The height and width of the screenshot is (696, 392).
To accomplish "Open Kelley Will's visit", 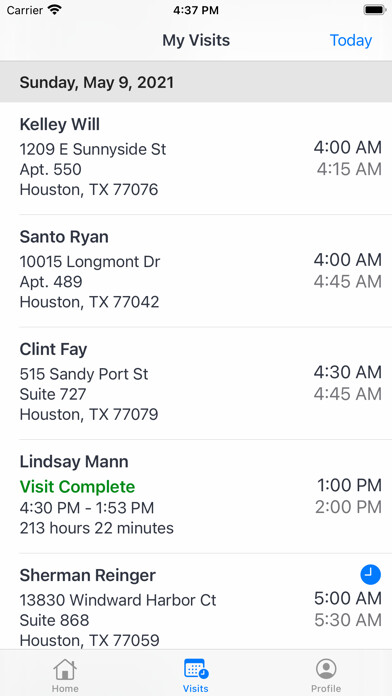I will (196, 158).
